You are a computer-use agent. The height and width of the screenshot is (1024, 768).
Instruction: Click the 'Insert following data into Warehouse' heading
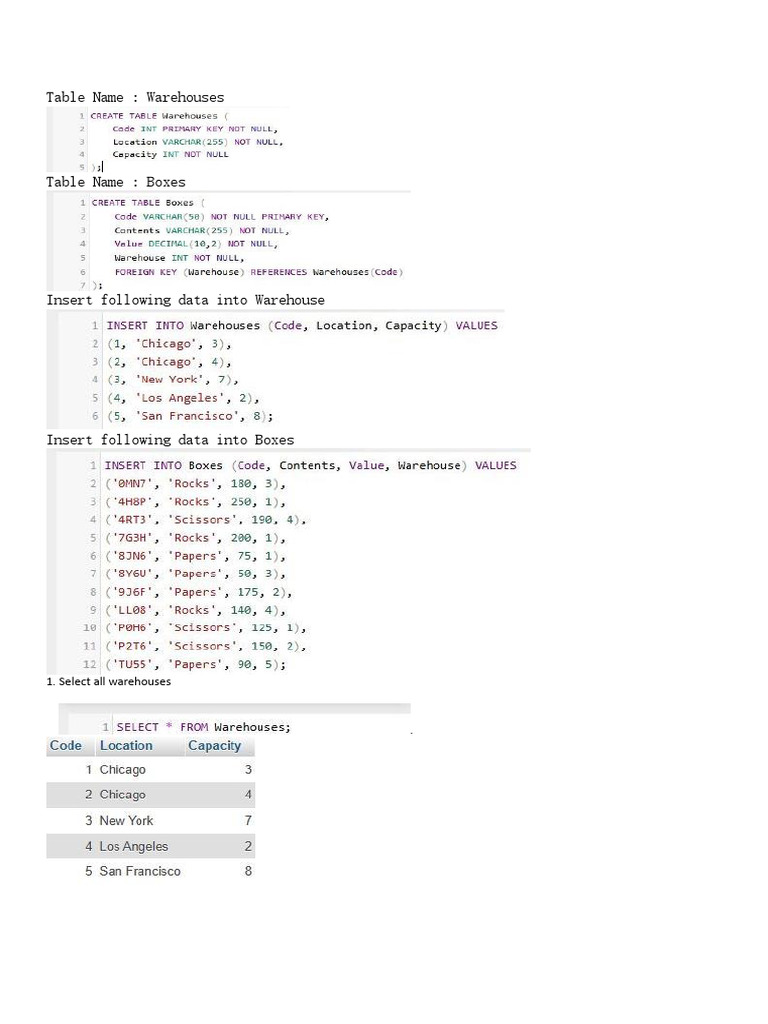click(185, 300)
